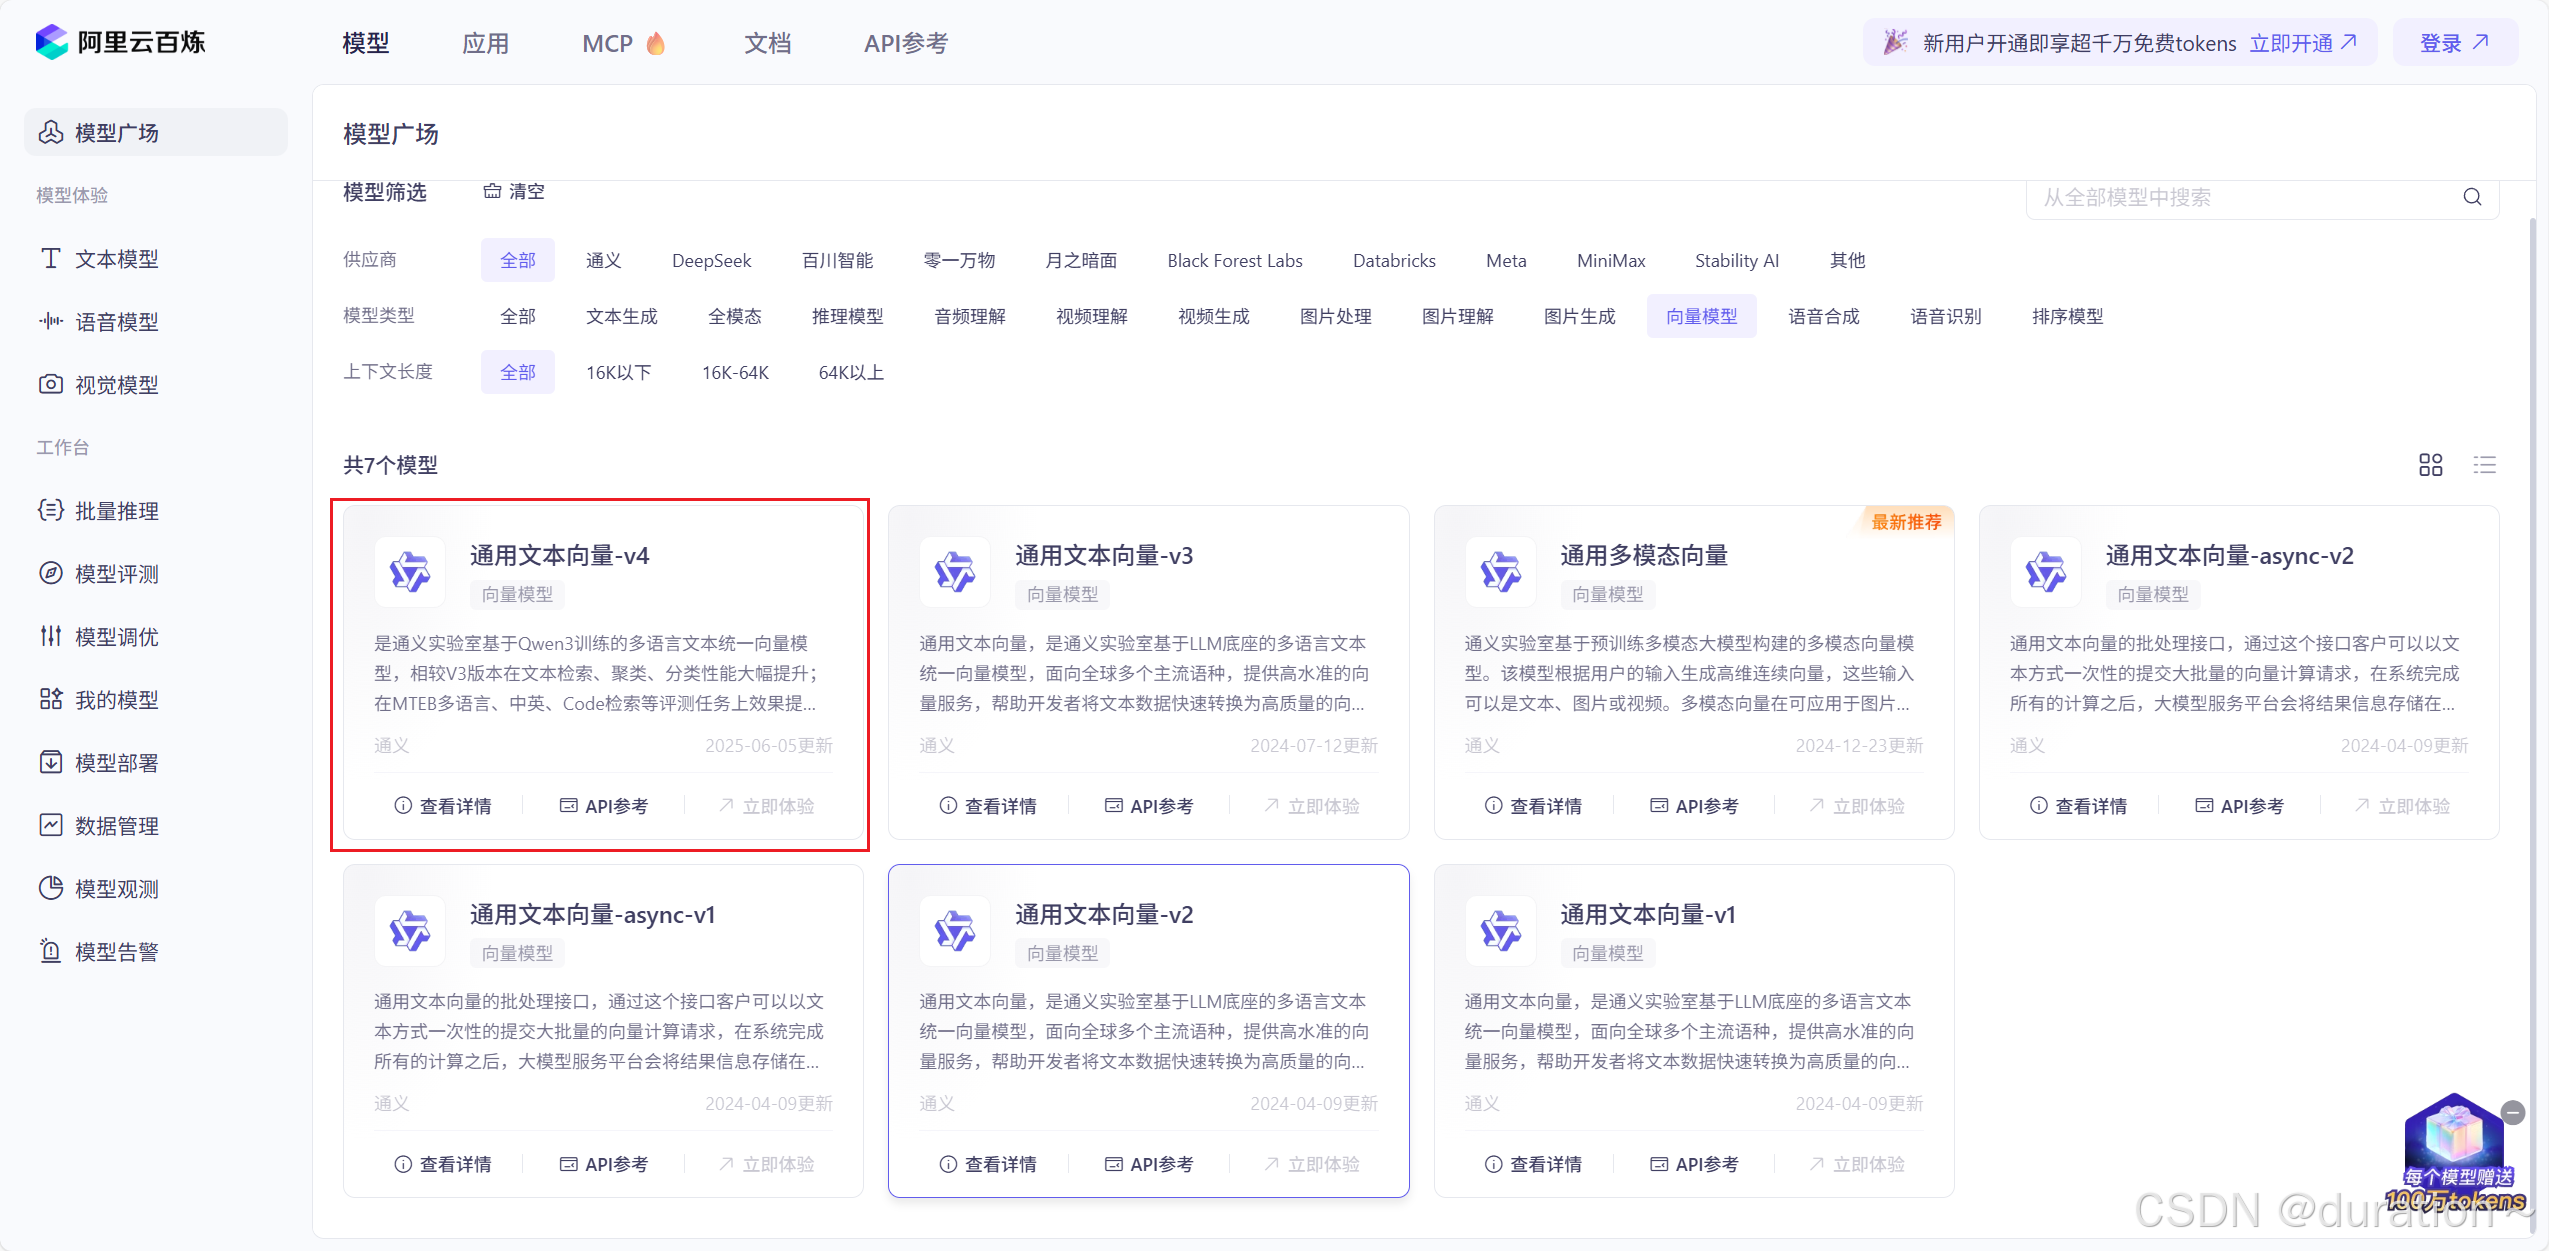Image resolution: width=2549 pixels, height=1251 pixels.
Task: Open 查看详情 for 通用文本向量-v3
Action: pyautogui.click(x=988, y=805)
